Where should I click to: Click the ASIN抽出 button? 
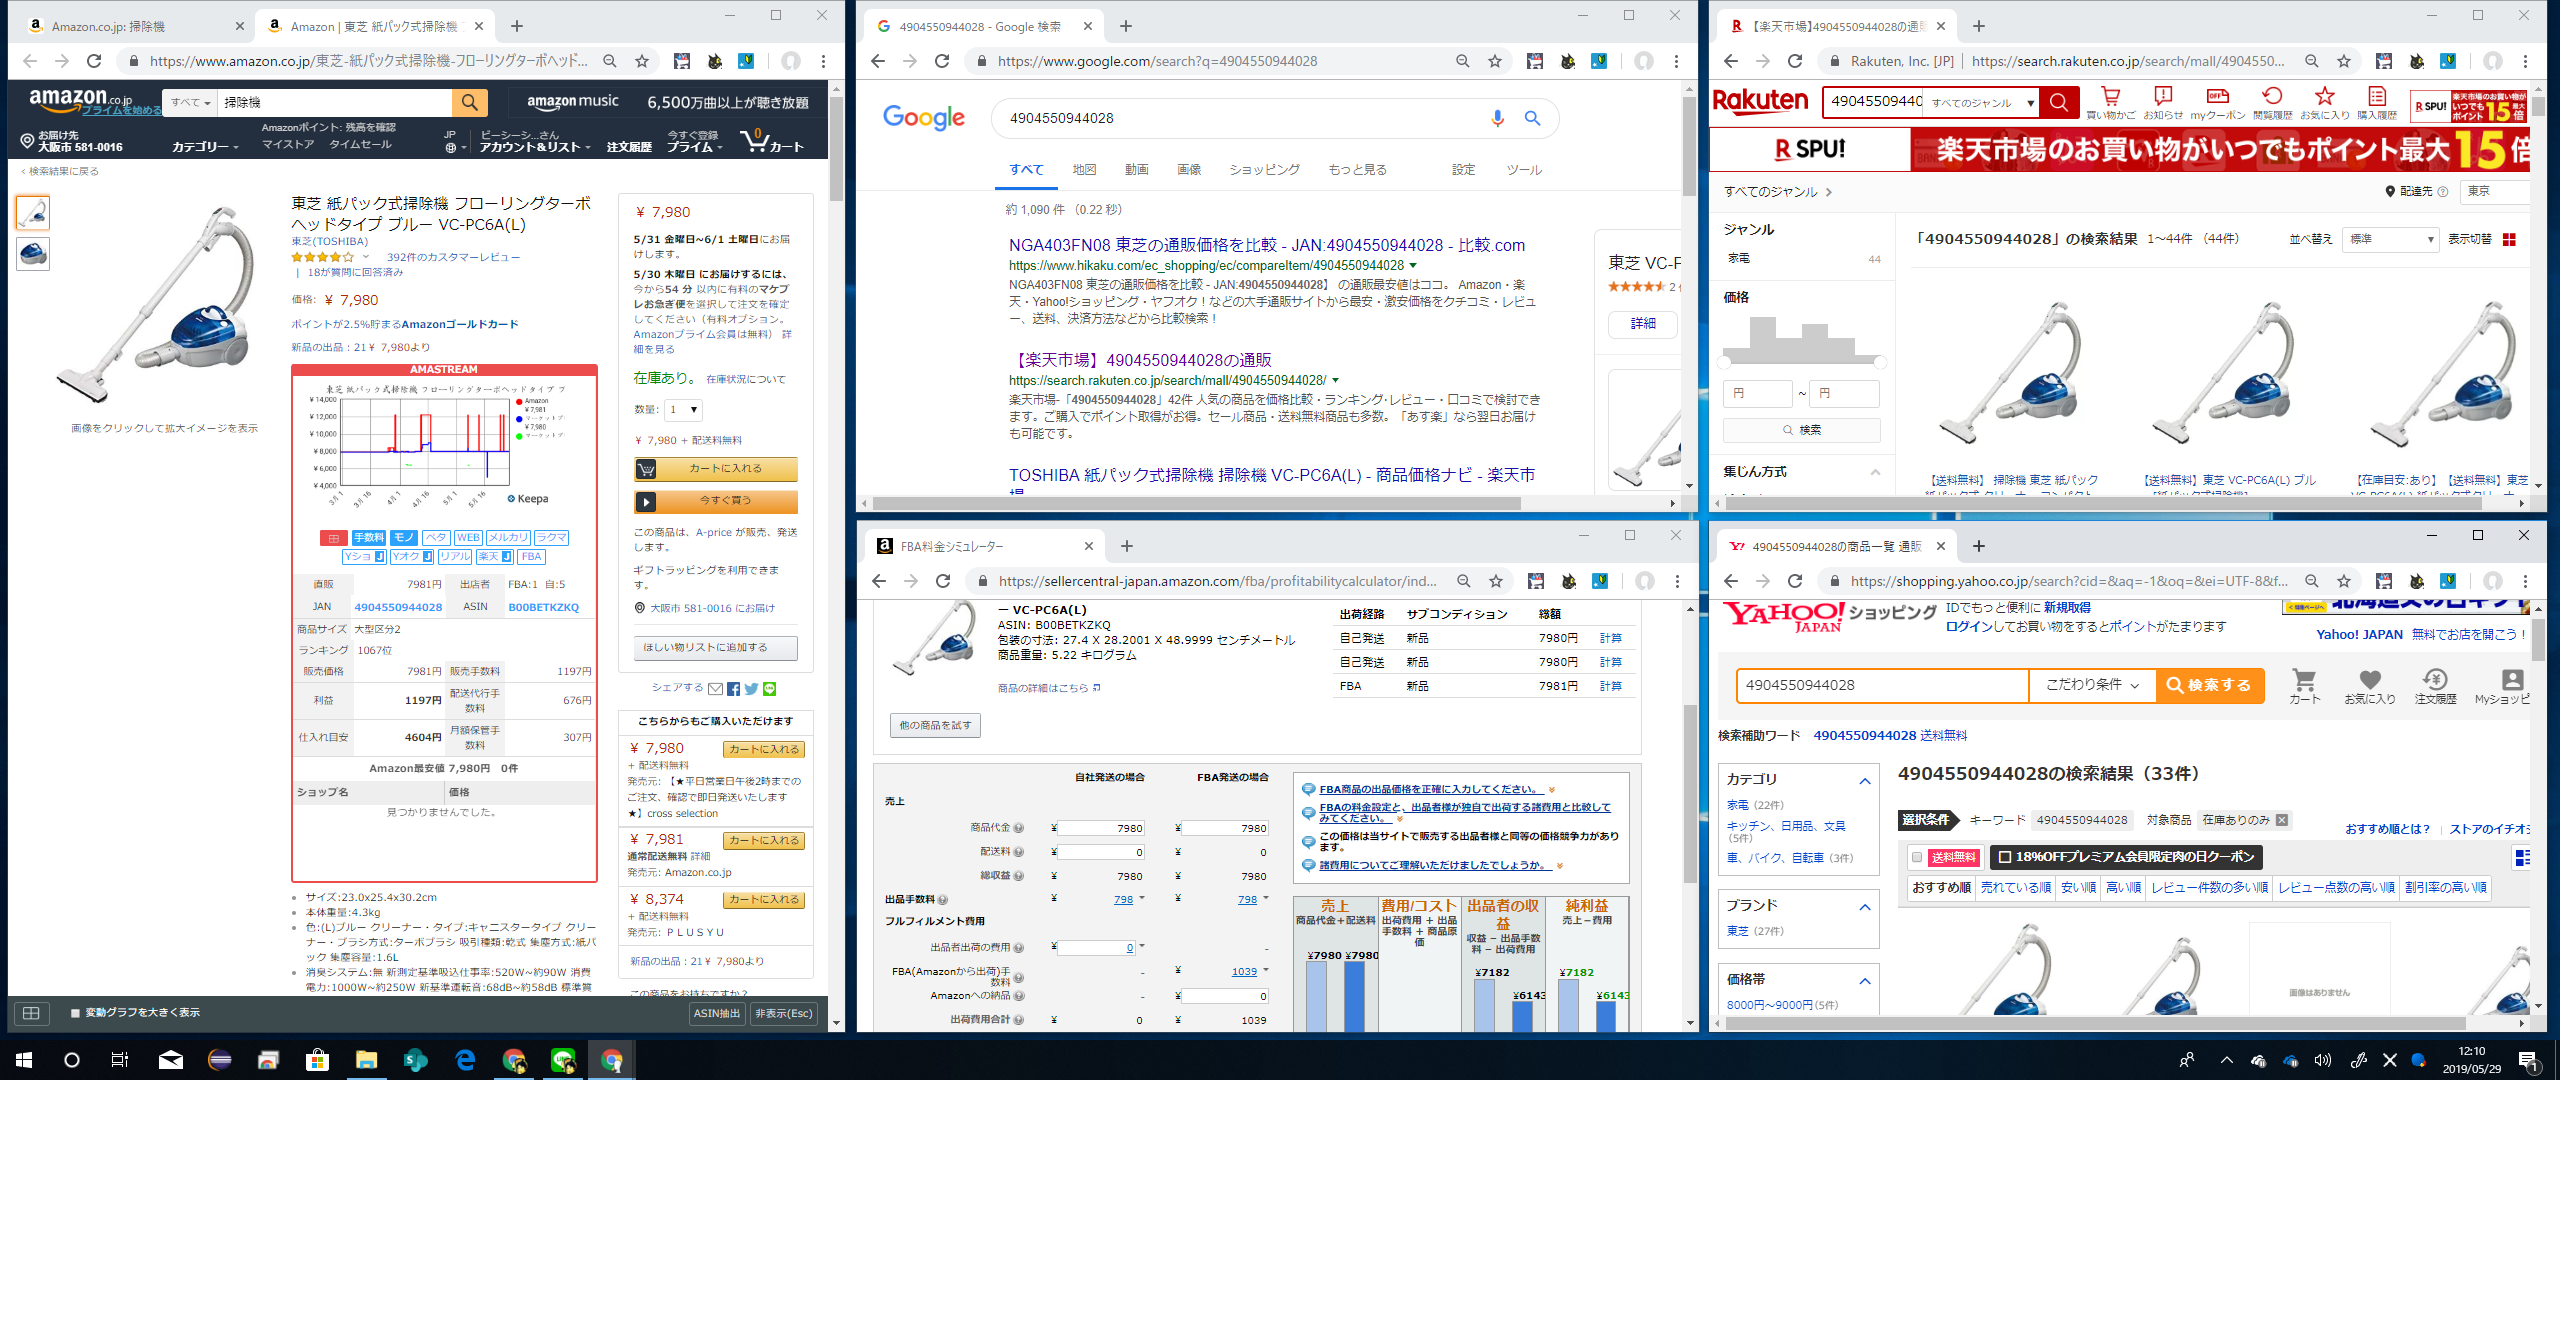click(717, 1014)
